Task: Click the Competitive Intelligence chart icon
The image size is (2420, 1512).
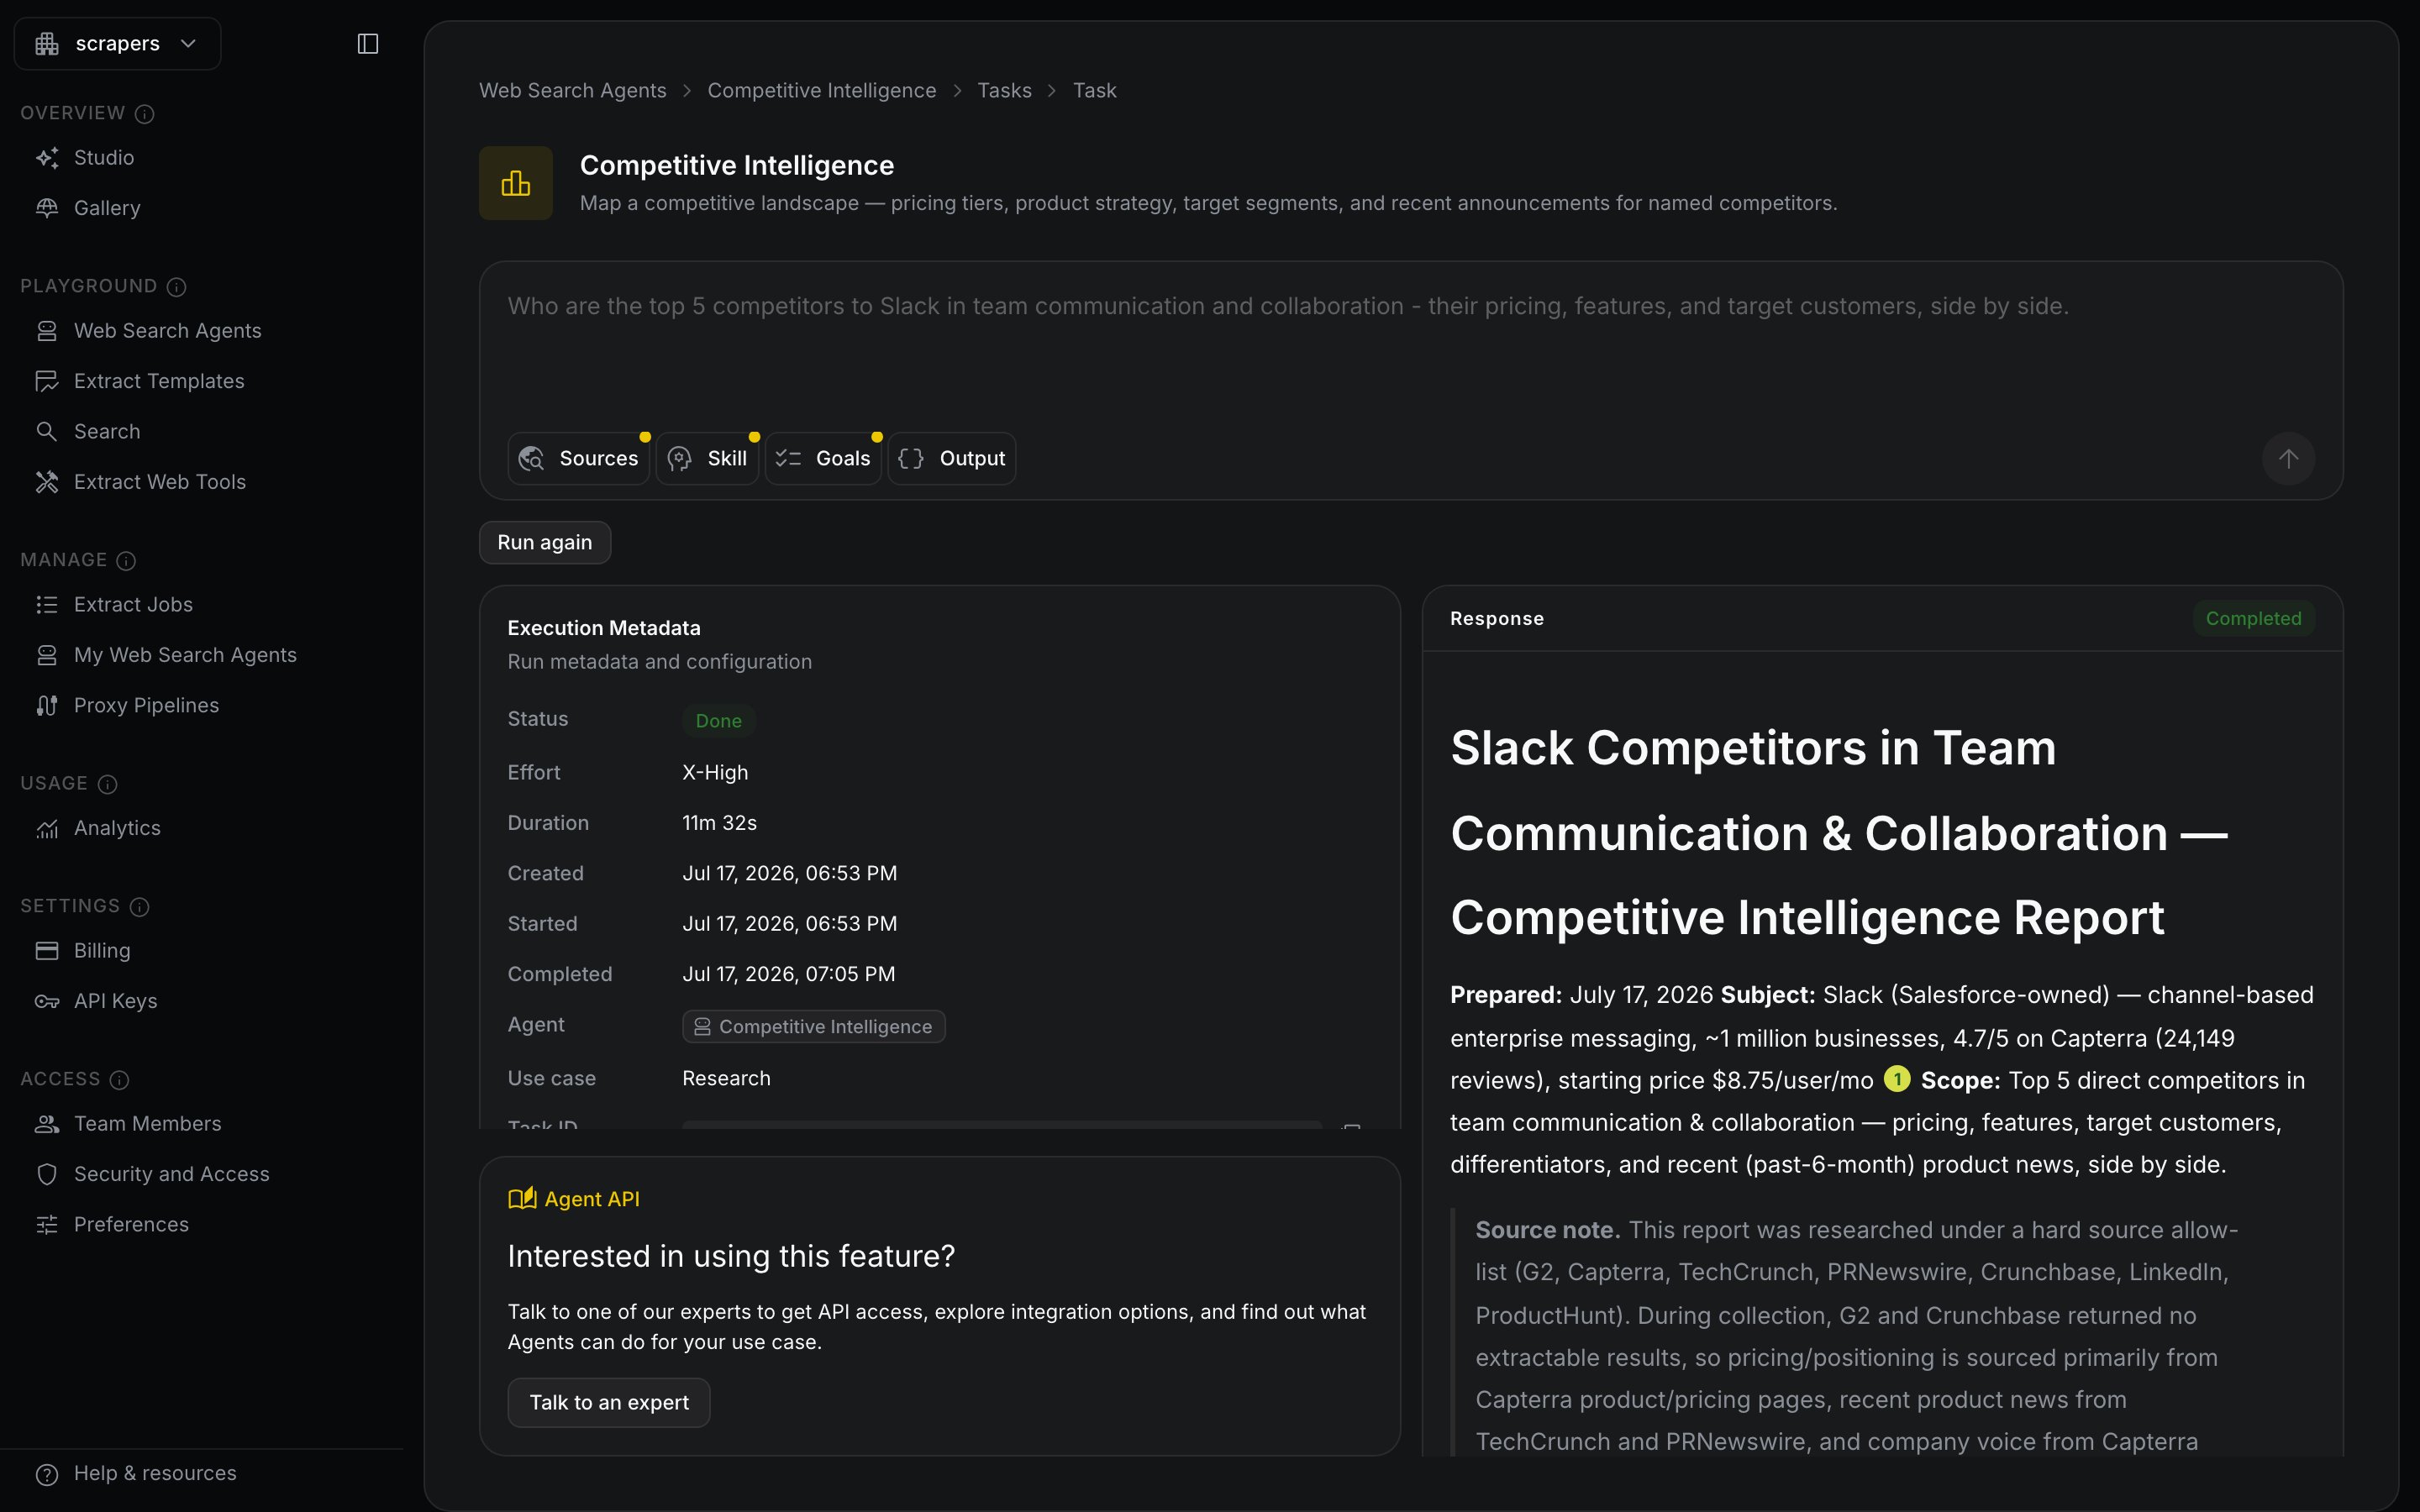Action: coord(516,183)
